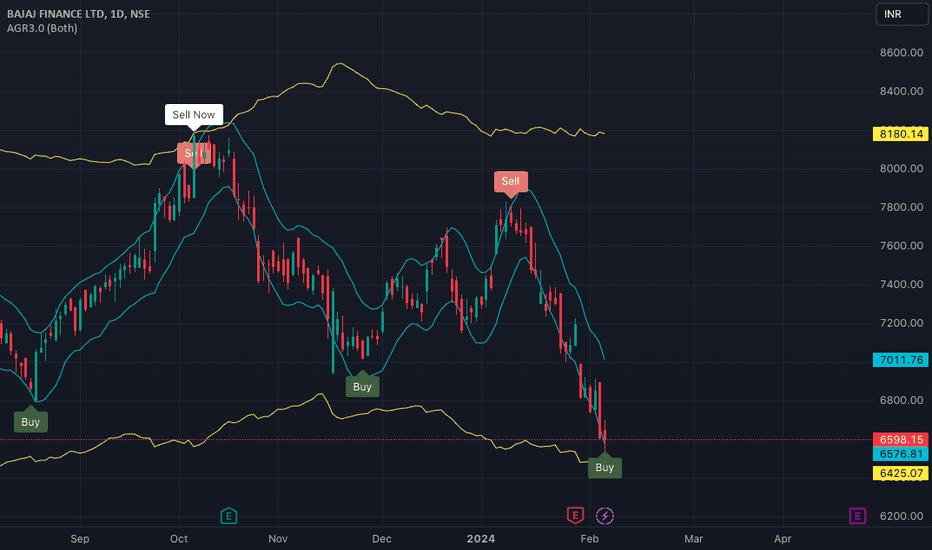932x550 pixels.
Task: Click the 8600.00 price axis label
Action: pyautogui.click(x=901, y=52)
